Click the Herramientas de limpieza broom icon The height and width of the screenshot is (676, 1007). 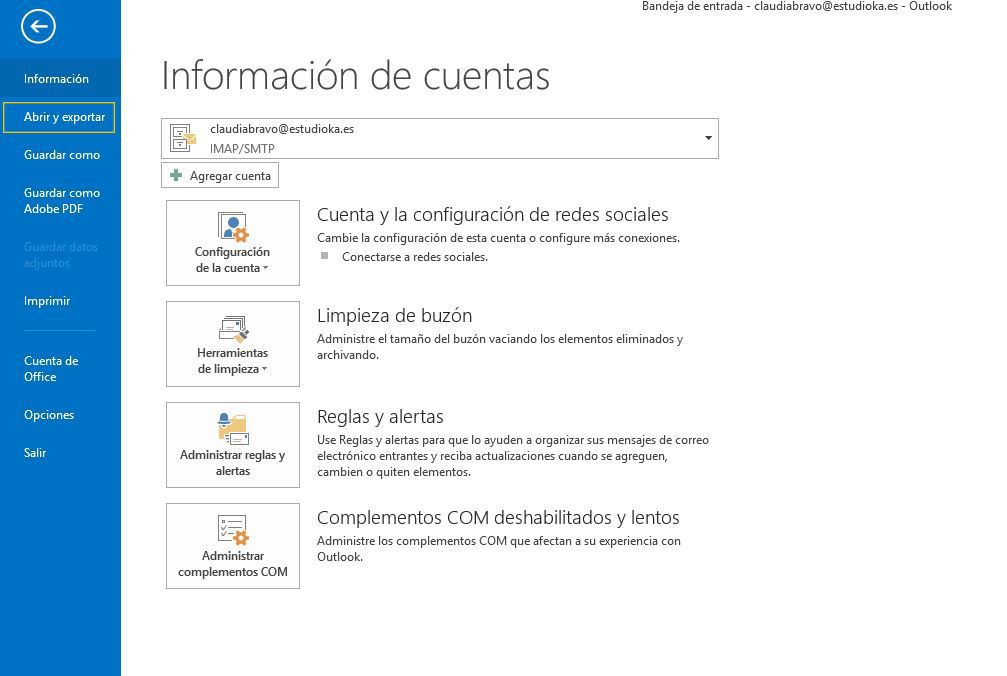click(x=233, y=329)
